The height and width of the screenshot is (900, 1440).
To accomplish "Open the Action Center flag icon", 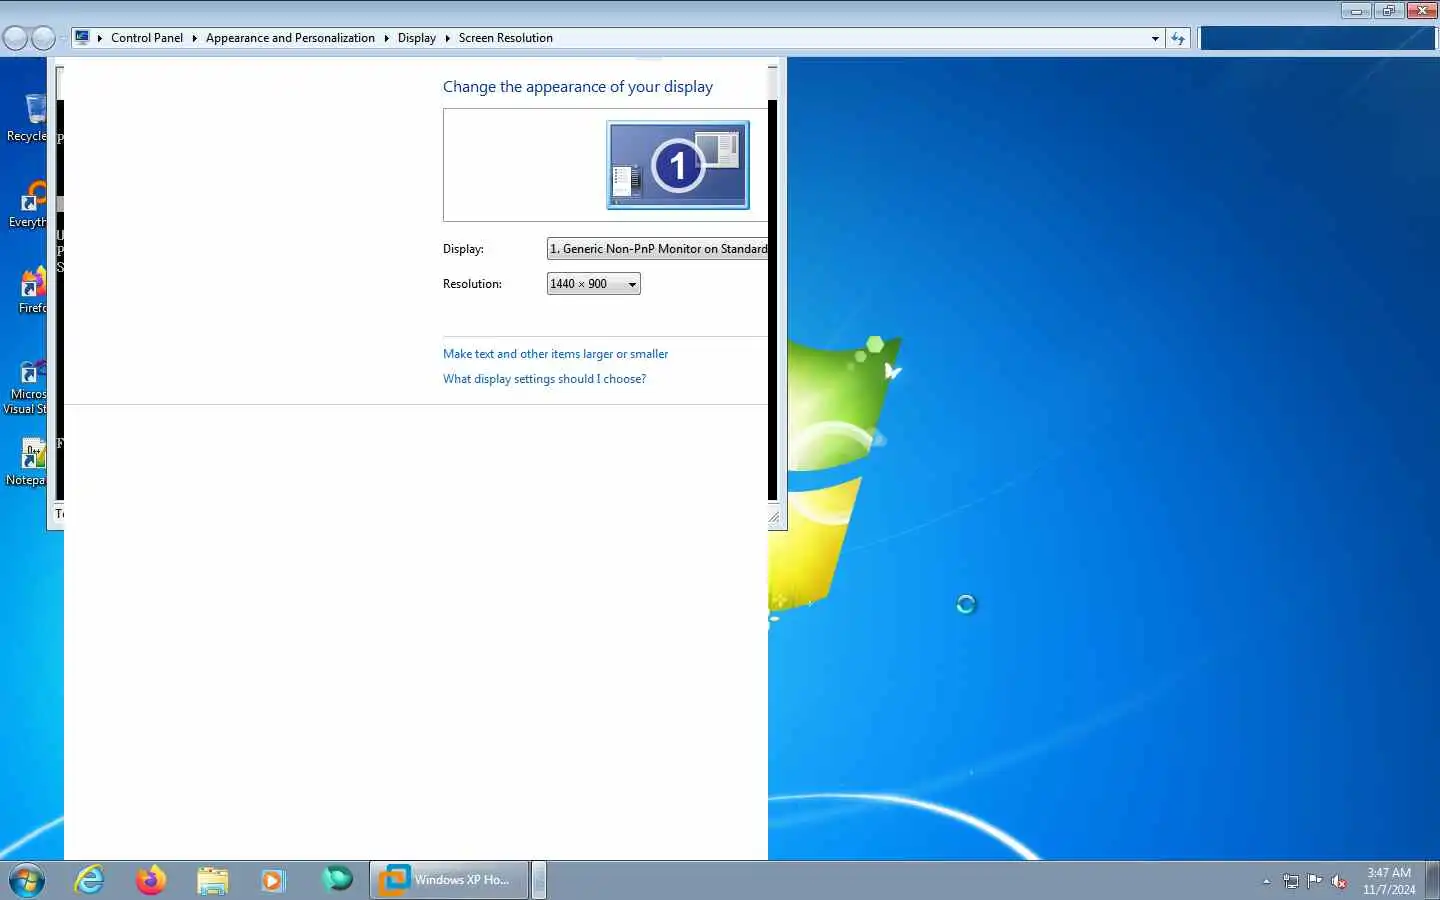I will click(x=1315, y=881).
